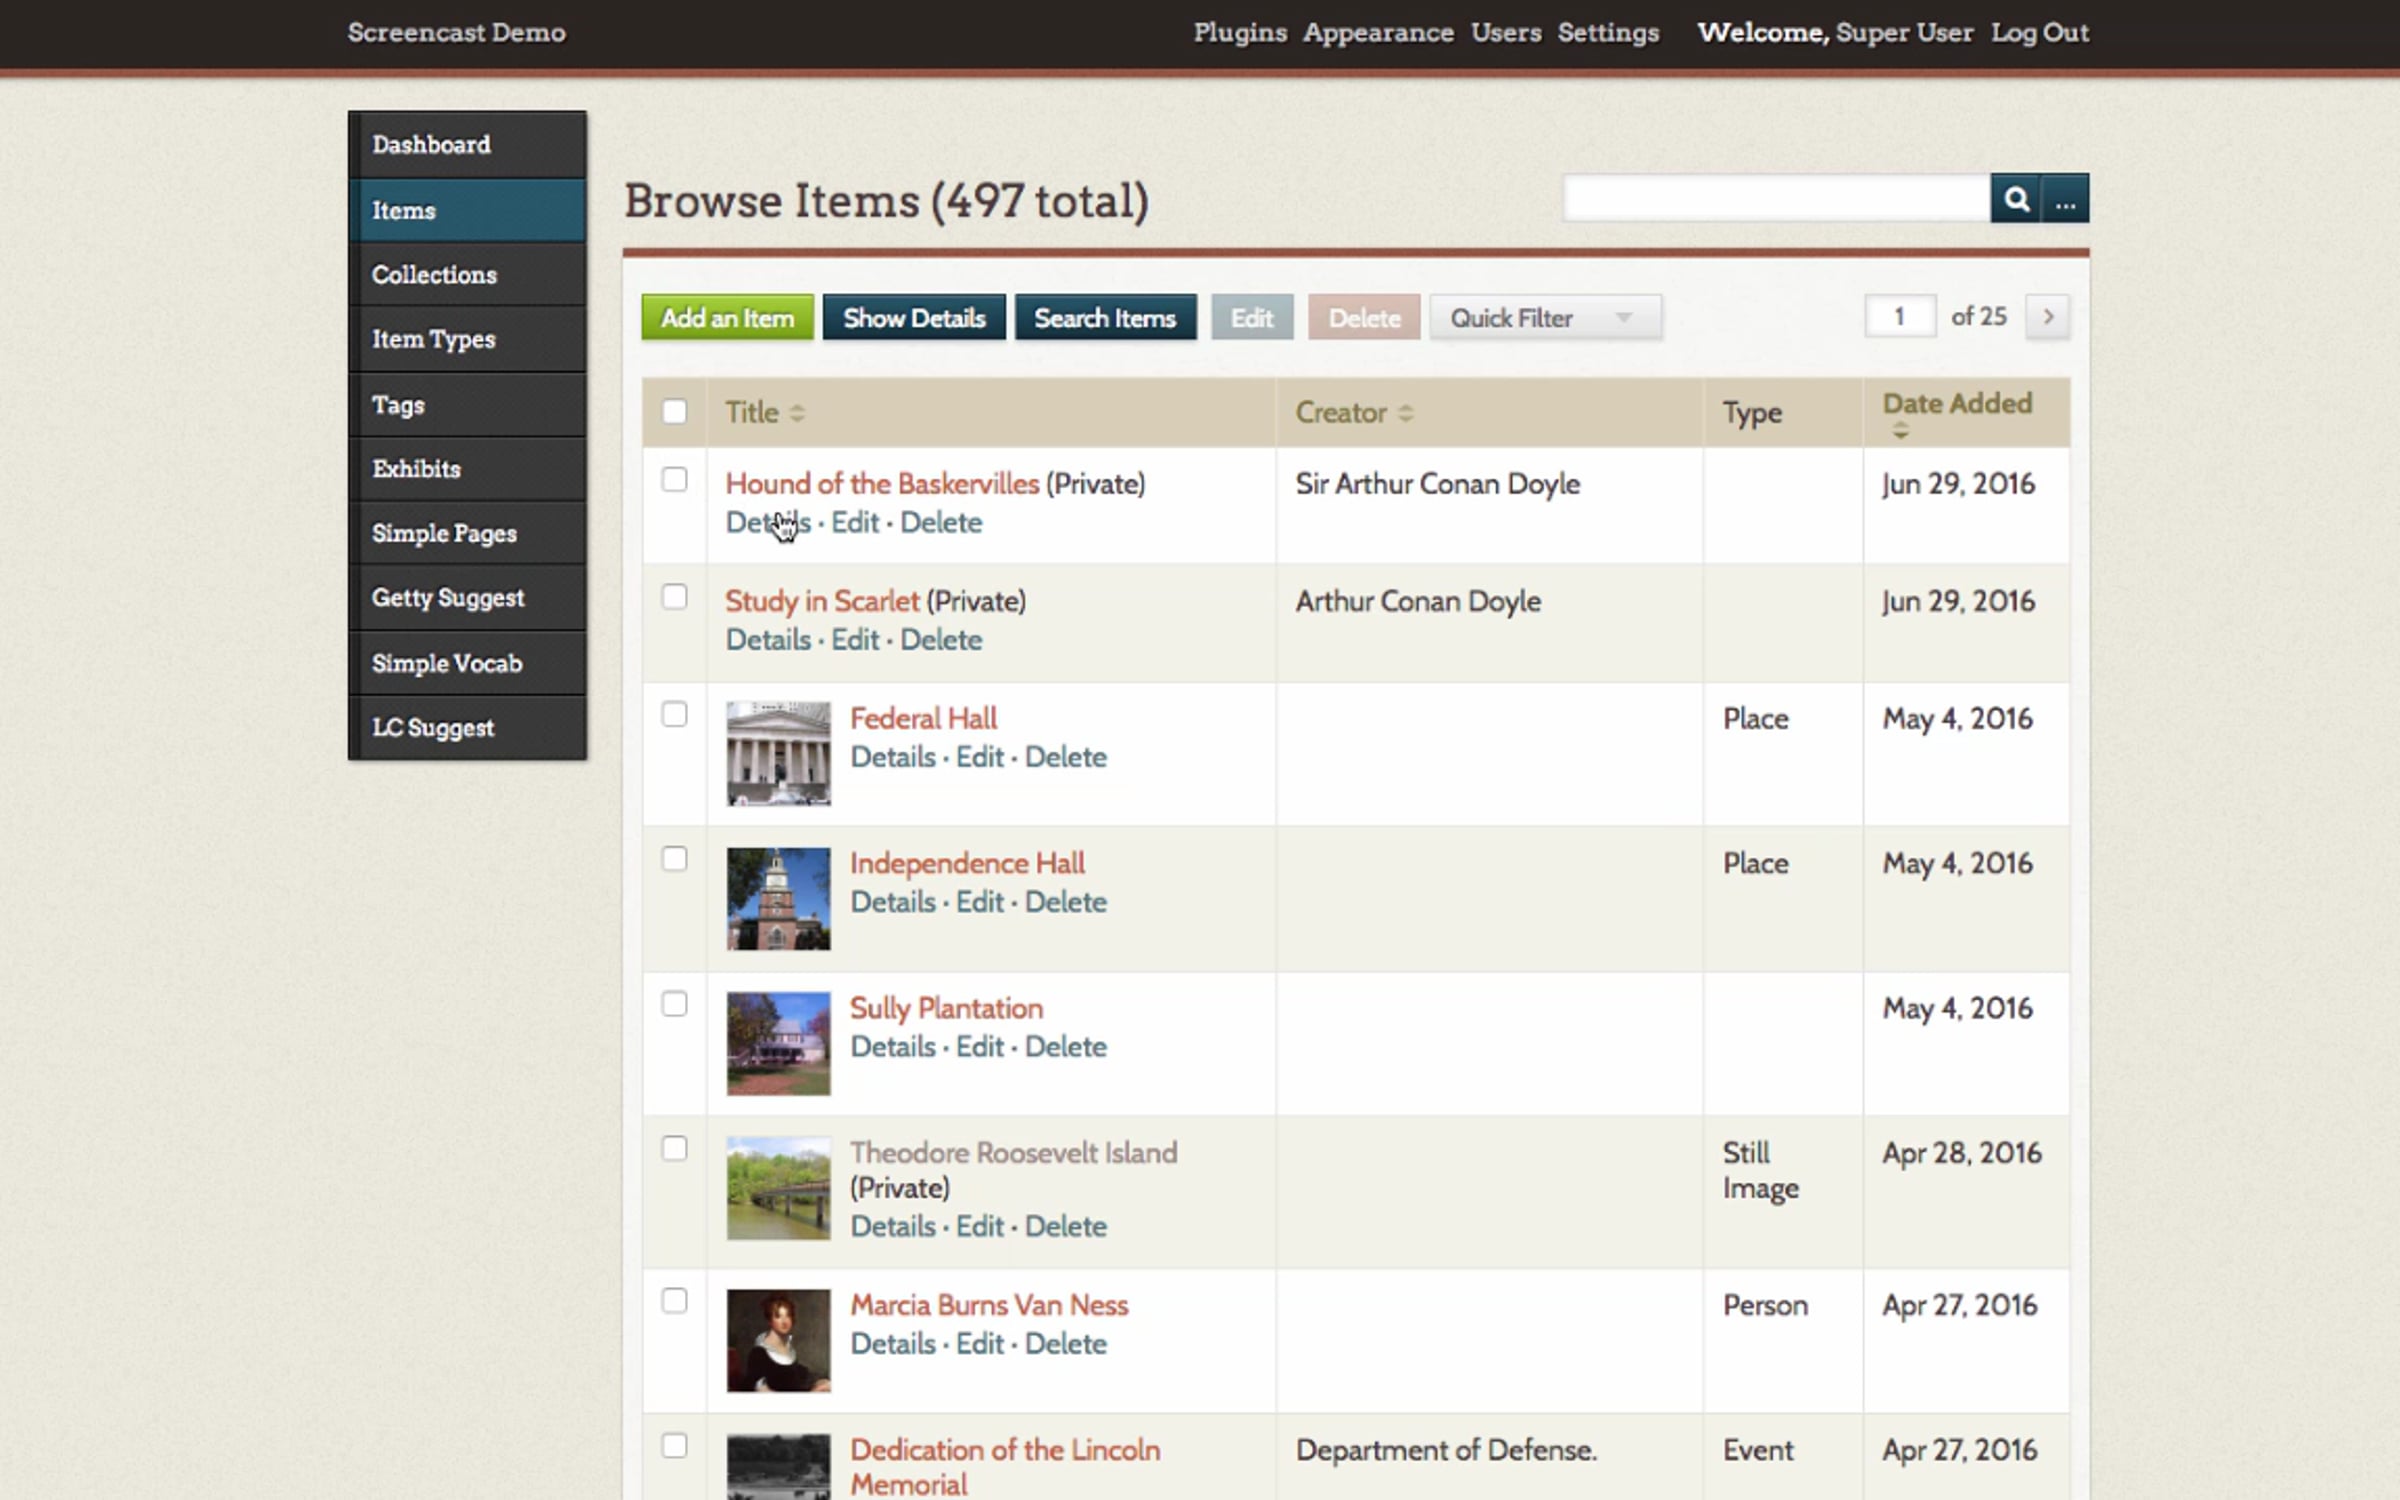Click the magnifying glass search icon
Screen dimensions: 2400x1500
(x=2015, y=199)
